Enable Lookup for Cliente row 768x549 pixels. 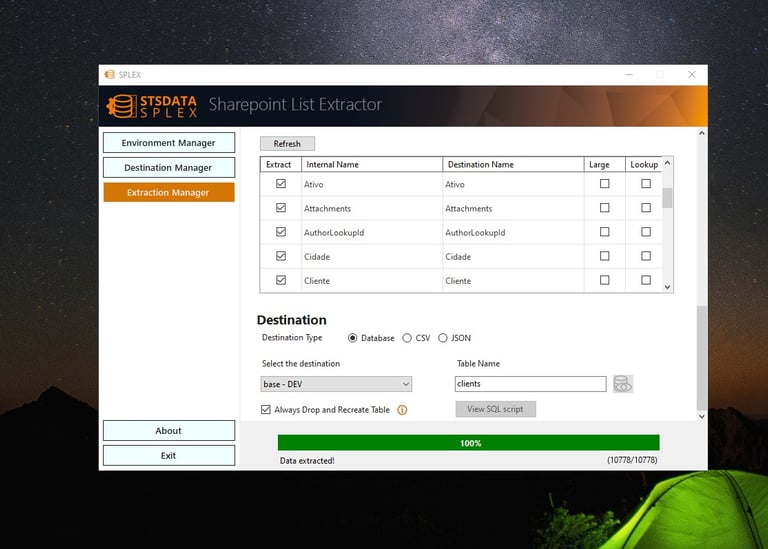click(646, 280)
